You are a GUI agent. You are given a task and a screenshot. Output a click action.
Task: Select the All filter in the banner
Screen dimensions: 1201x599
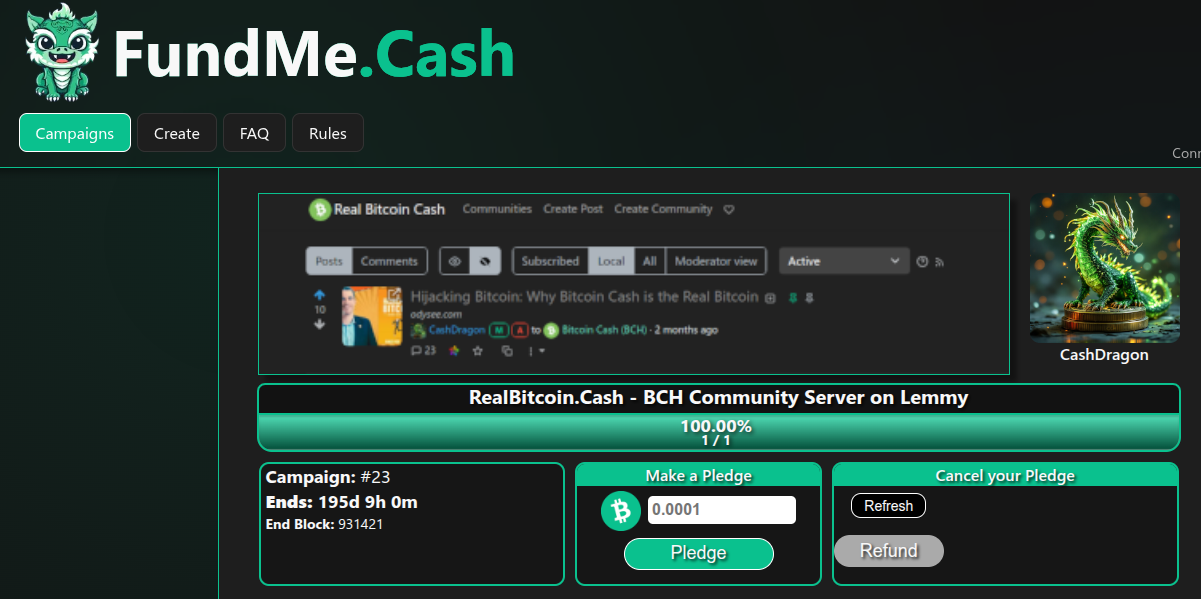[x=650, y=261]
